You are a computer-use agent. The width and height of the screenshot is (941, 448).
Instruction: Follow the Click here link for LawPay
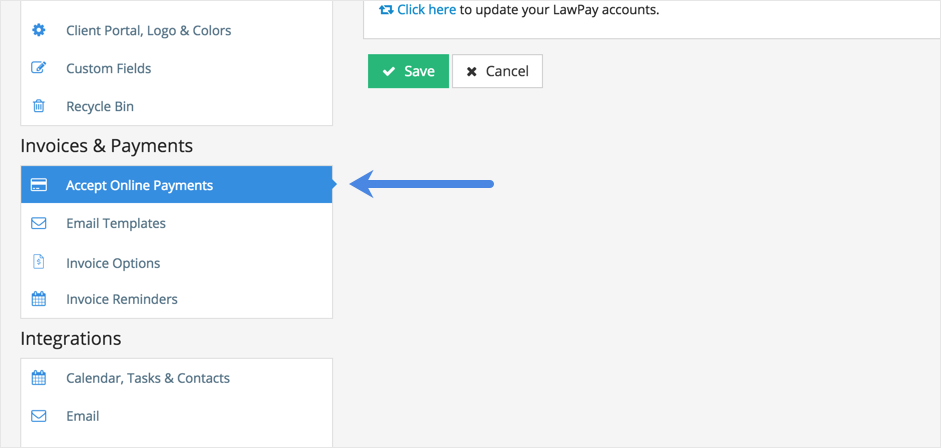(x=426, y=10)
